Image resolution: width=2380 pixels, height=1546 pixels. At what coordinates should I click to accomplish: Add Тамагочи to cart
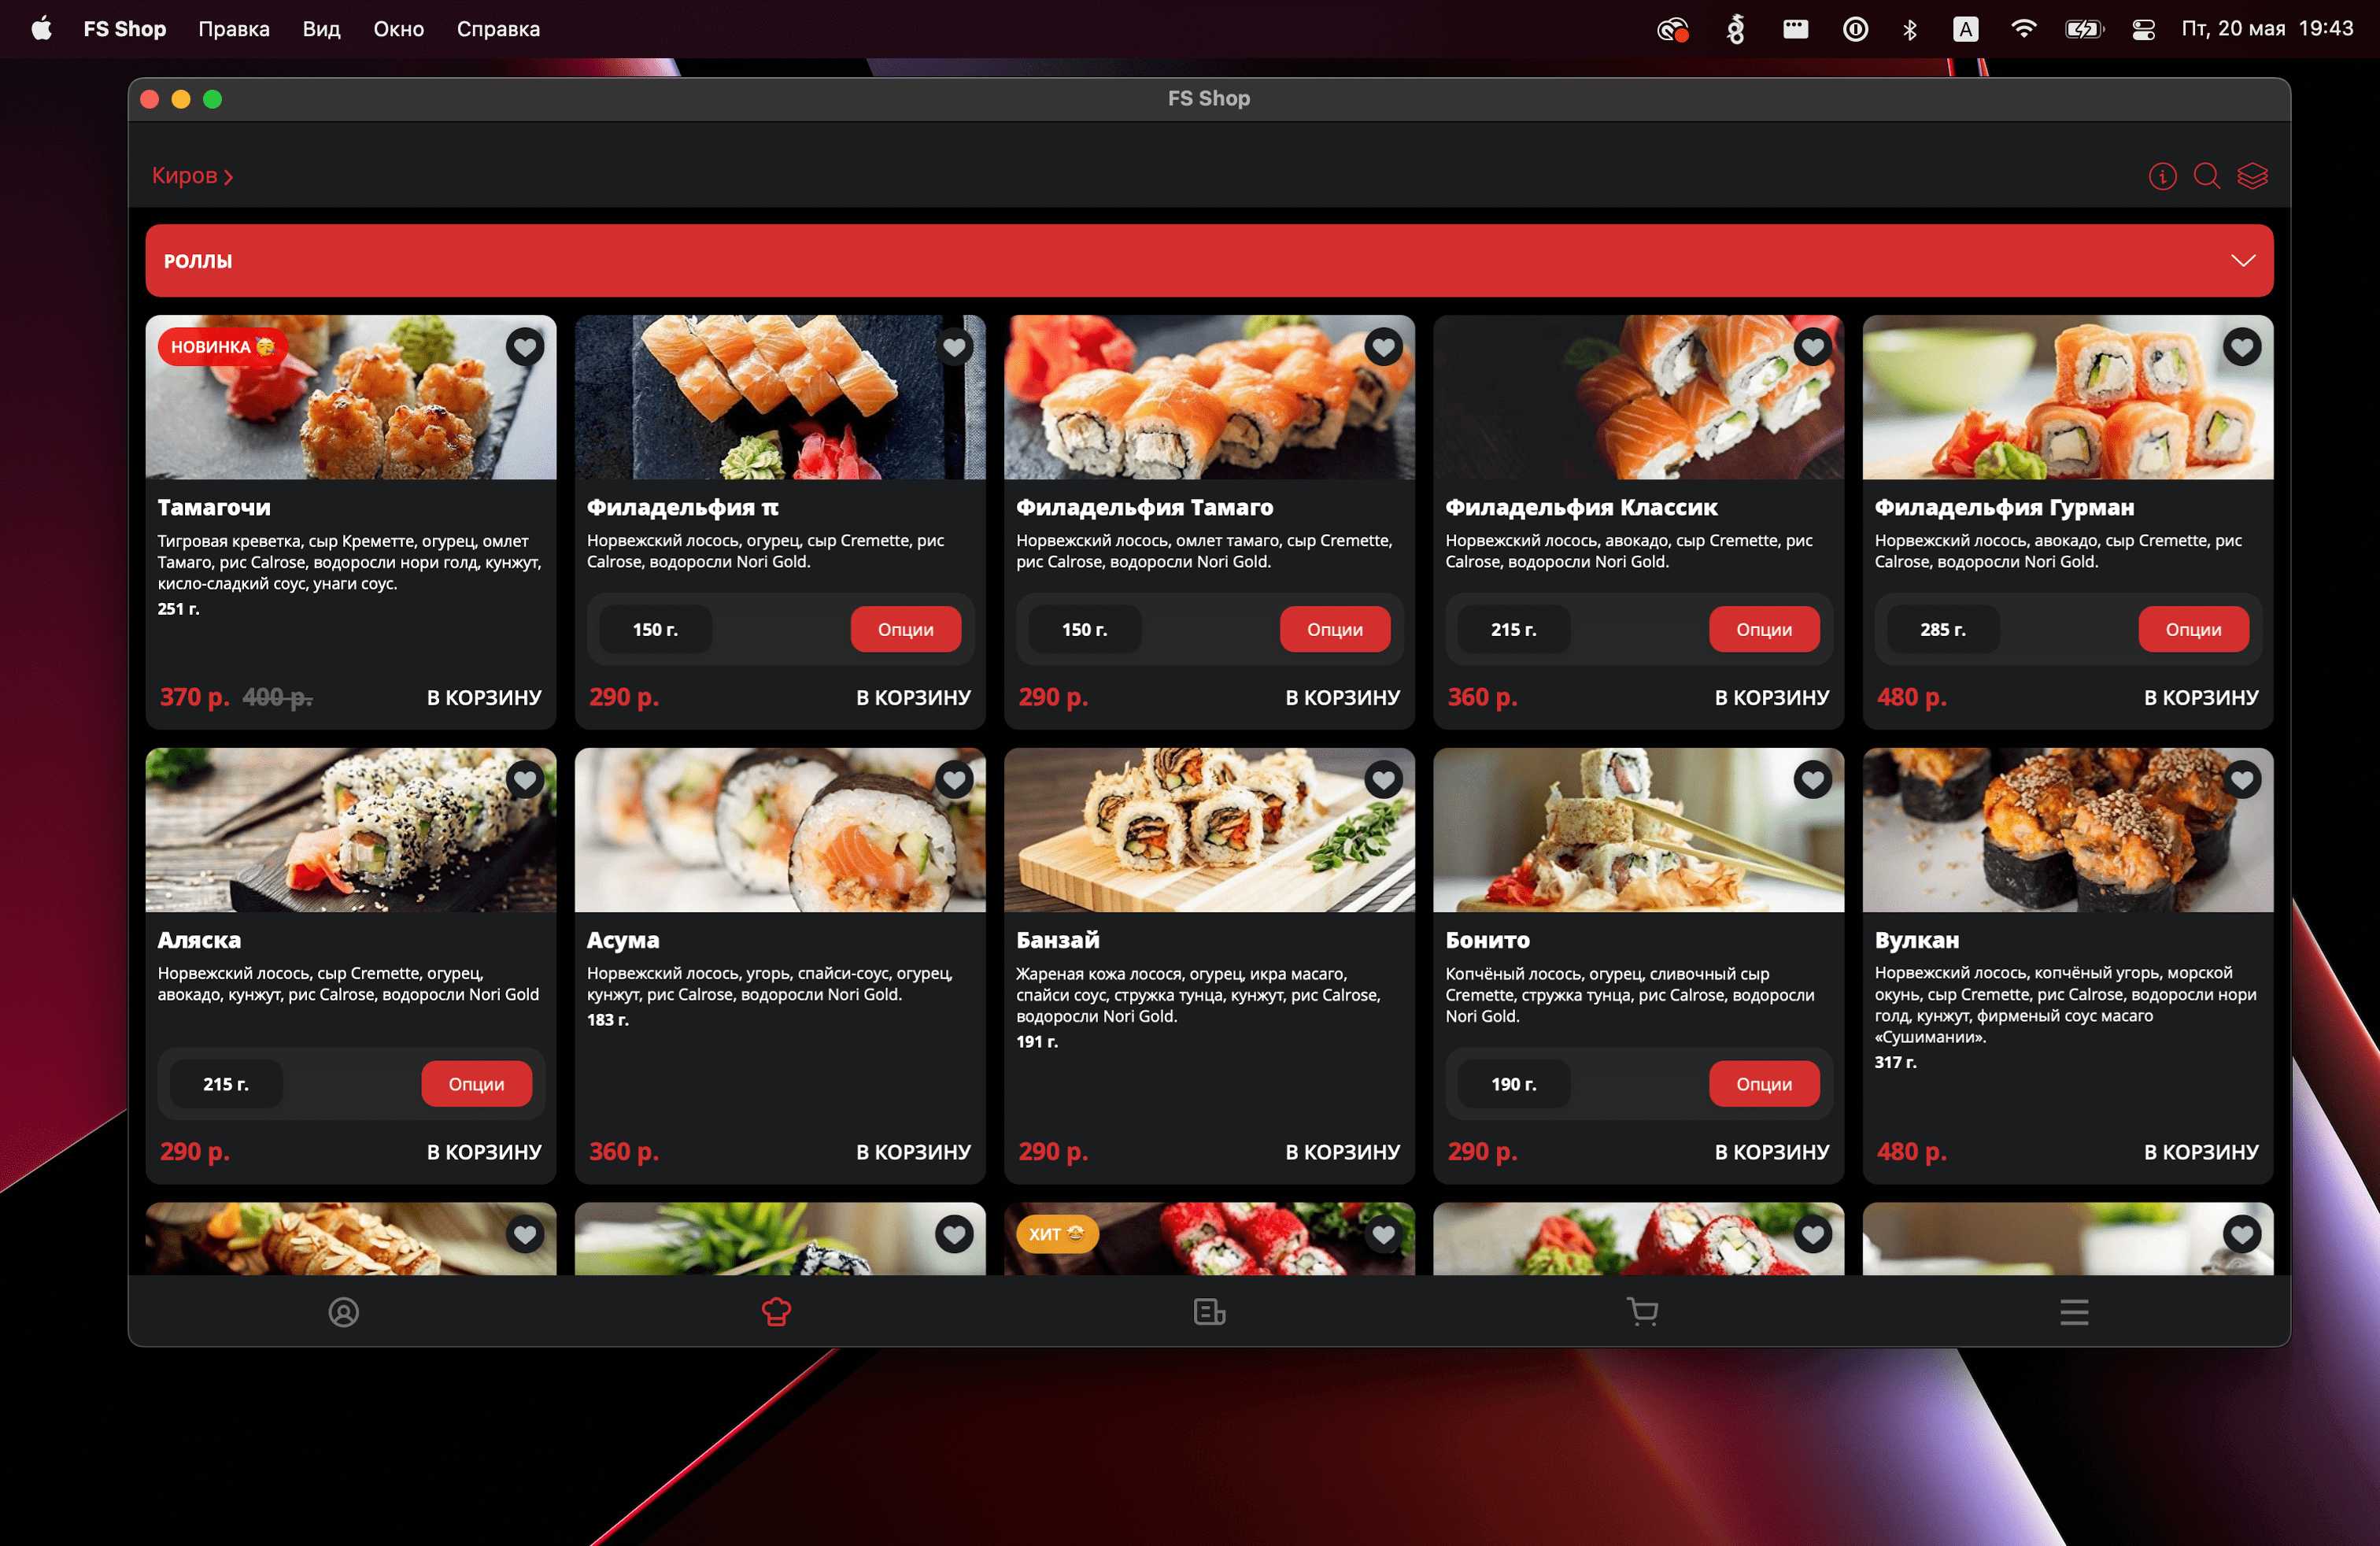(x=485, y=698)
